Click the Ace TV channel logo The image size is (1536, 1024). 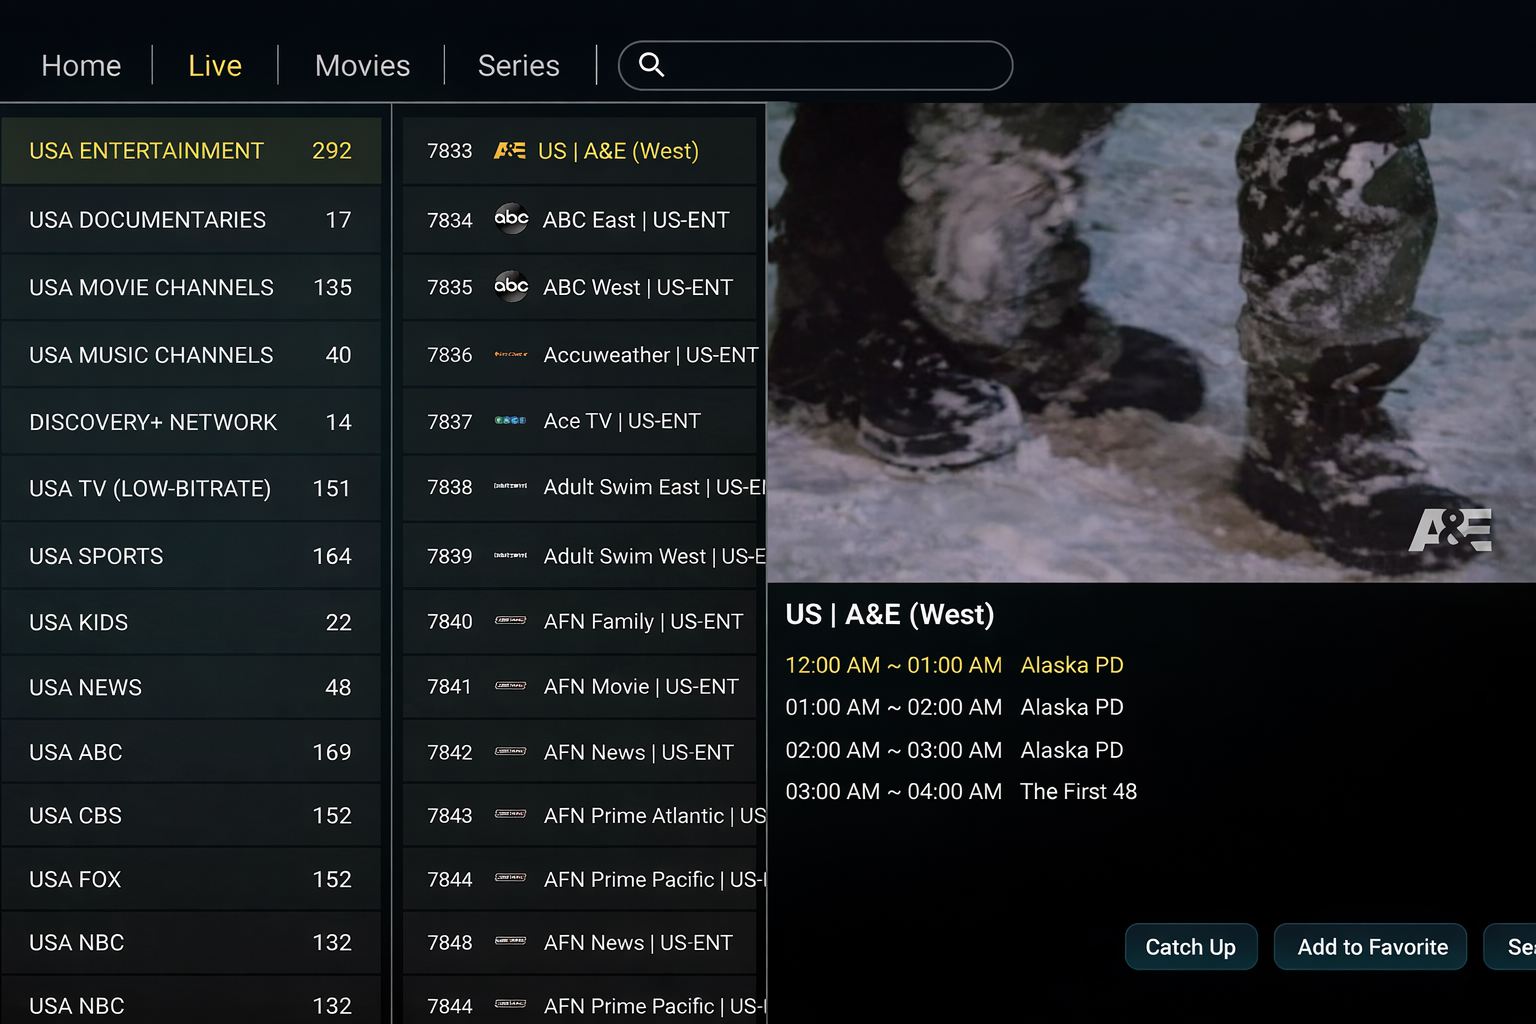pyautogui.click(x=511, y=421)
